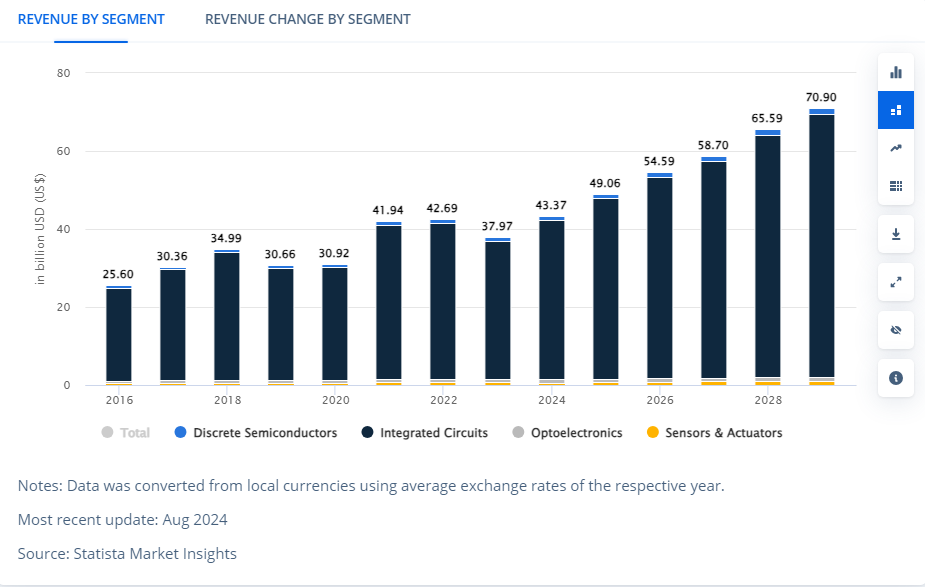The image size is (925, 587).
Task: Click the 80 y-axis tick label
Action: 63,73
